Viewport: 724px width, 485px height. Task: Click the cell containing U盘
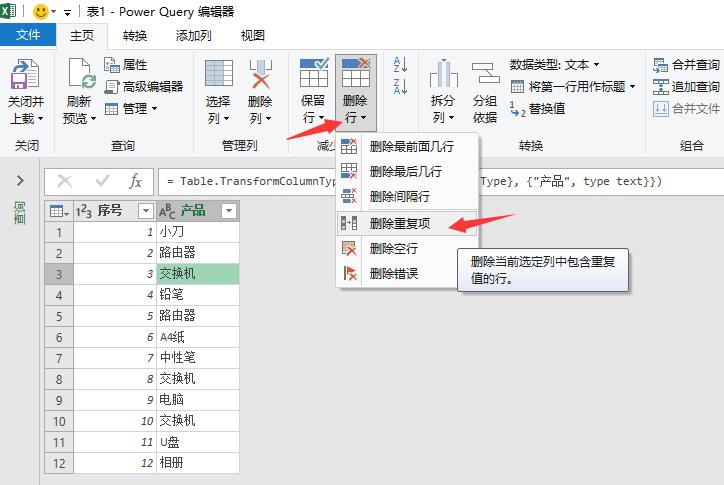point(198,442)
